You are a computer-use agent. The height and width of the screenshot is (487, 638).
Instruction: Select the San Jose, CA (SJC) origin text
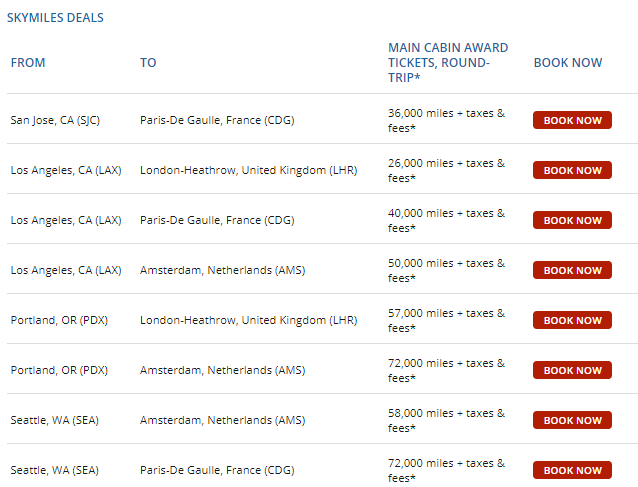tap(55, 120)
